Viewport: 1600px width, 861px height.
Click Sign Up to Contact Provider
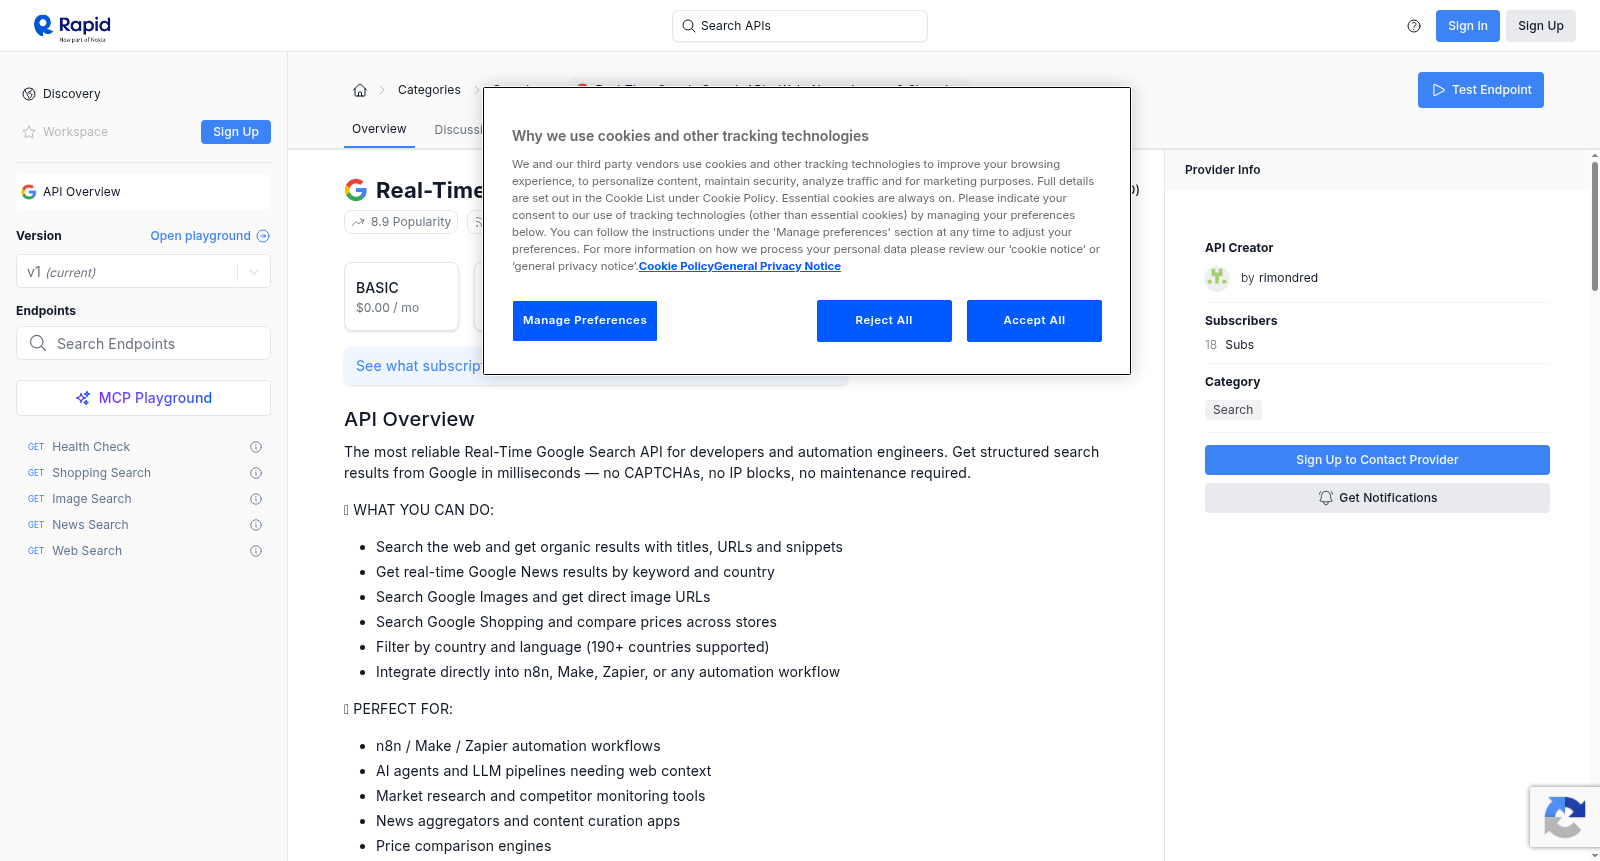pyautogui.click(x=1377, y=460)
